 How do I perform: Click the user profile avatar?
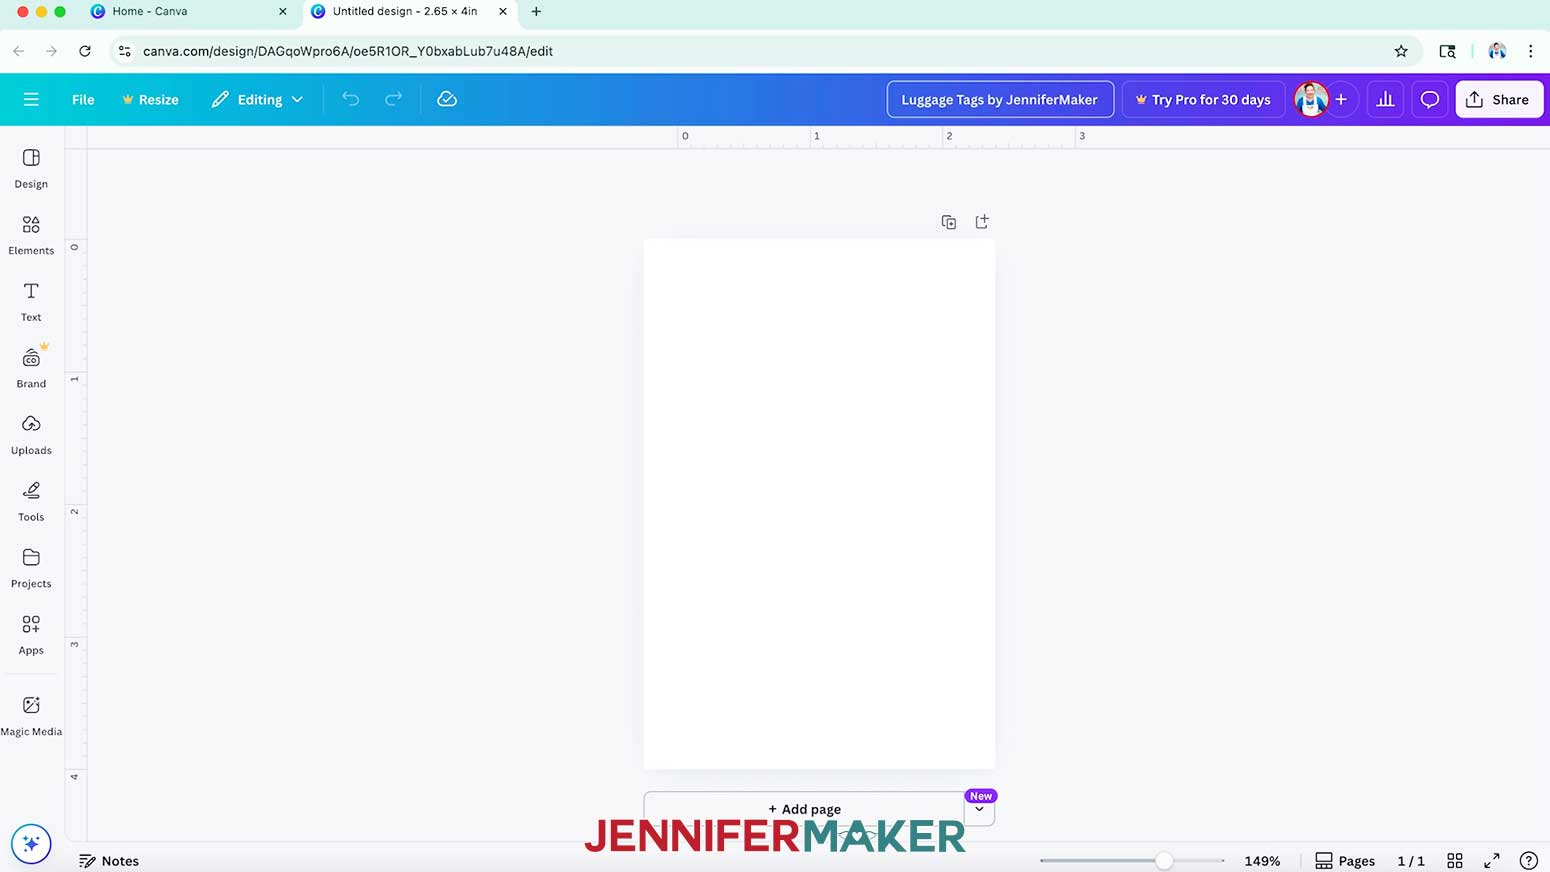(1311, 99)
